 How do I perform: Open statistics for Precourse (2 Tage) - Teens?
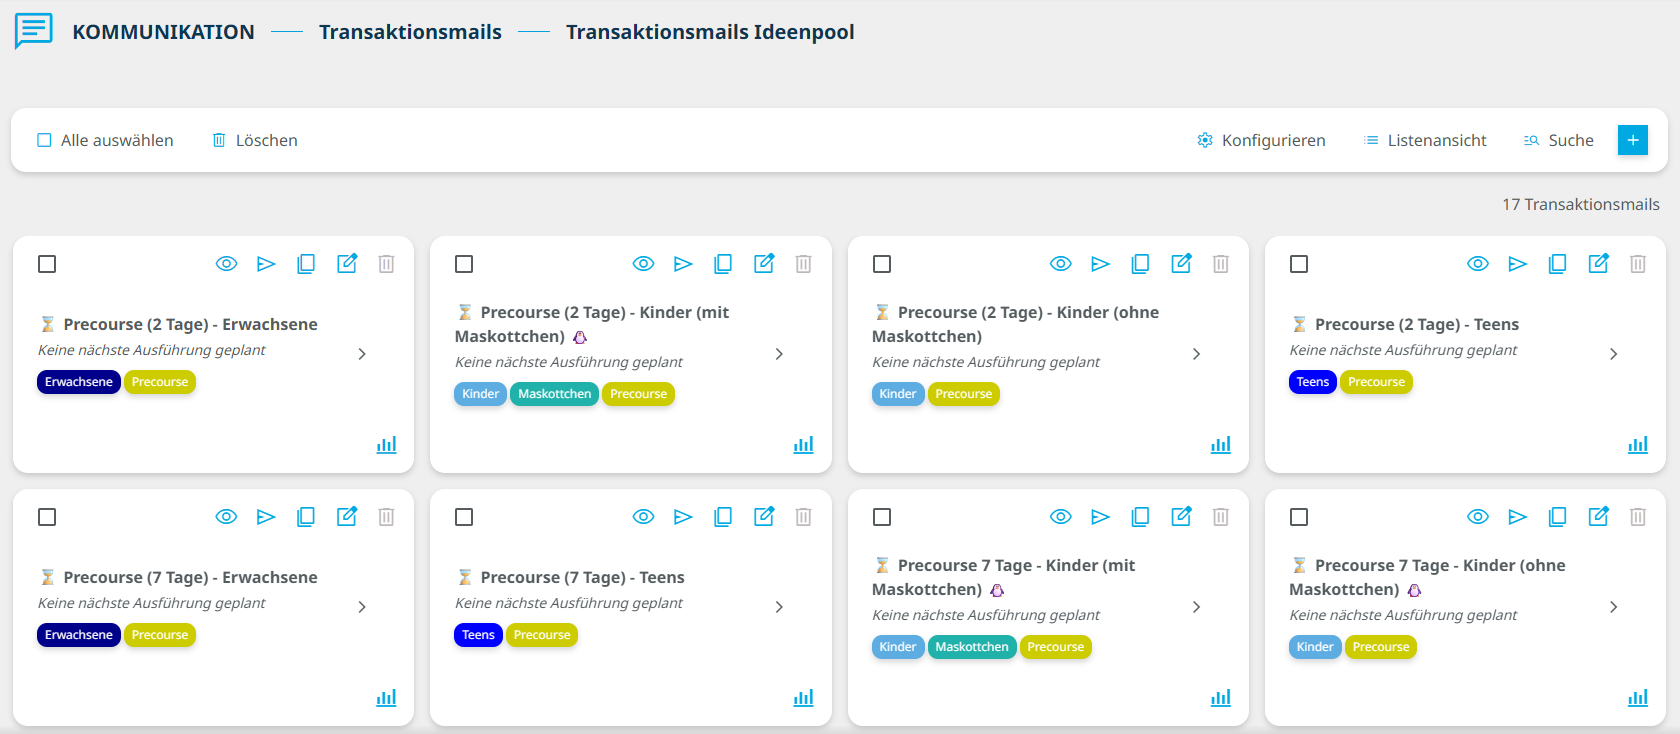(1638, 444)
